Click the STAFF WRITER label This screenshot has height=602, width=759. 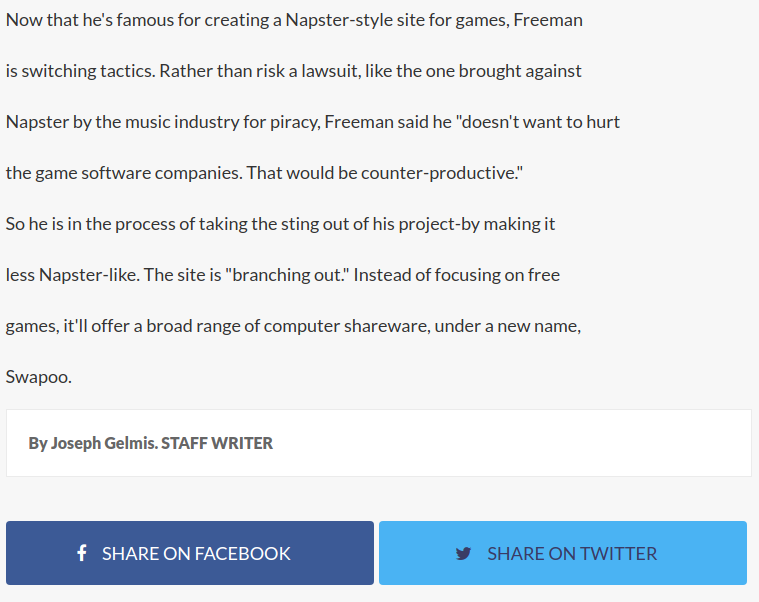coord(217,443)
